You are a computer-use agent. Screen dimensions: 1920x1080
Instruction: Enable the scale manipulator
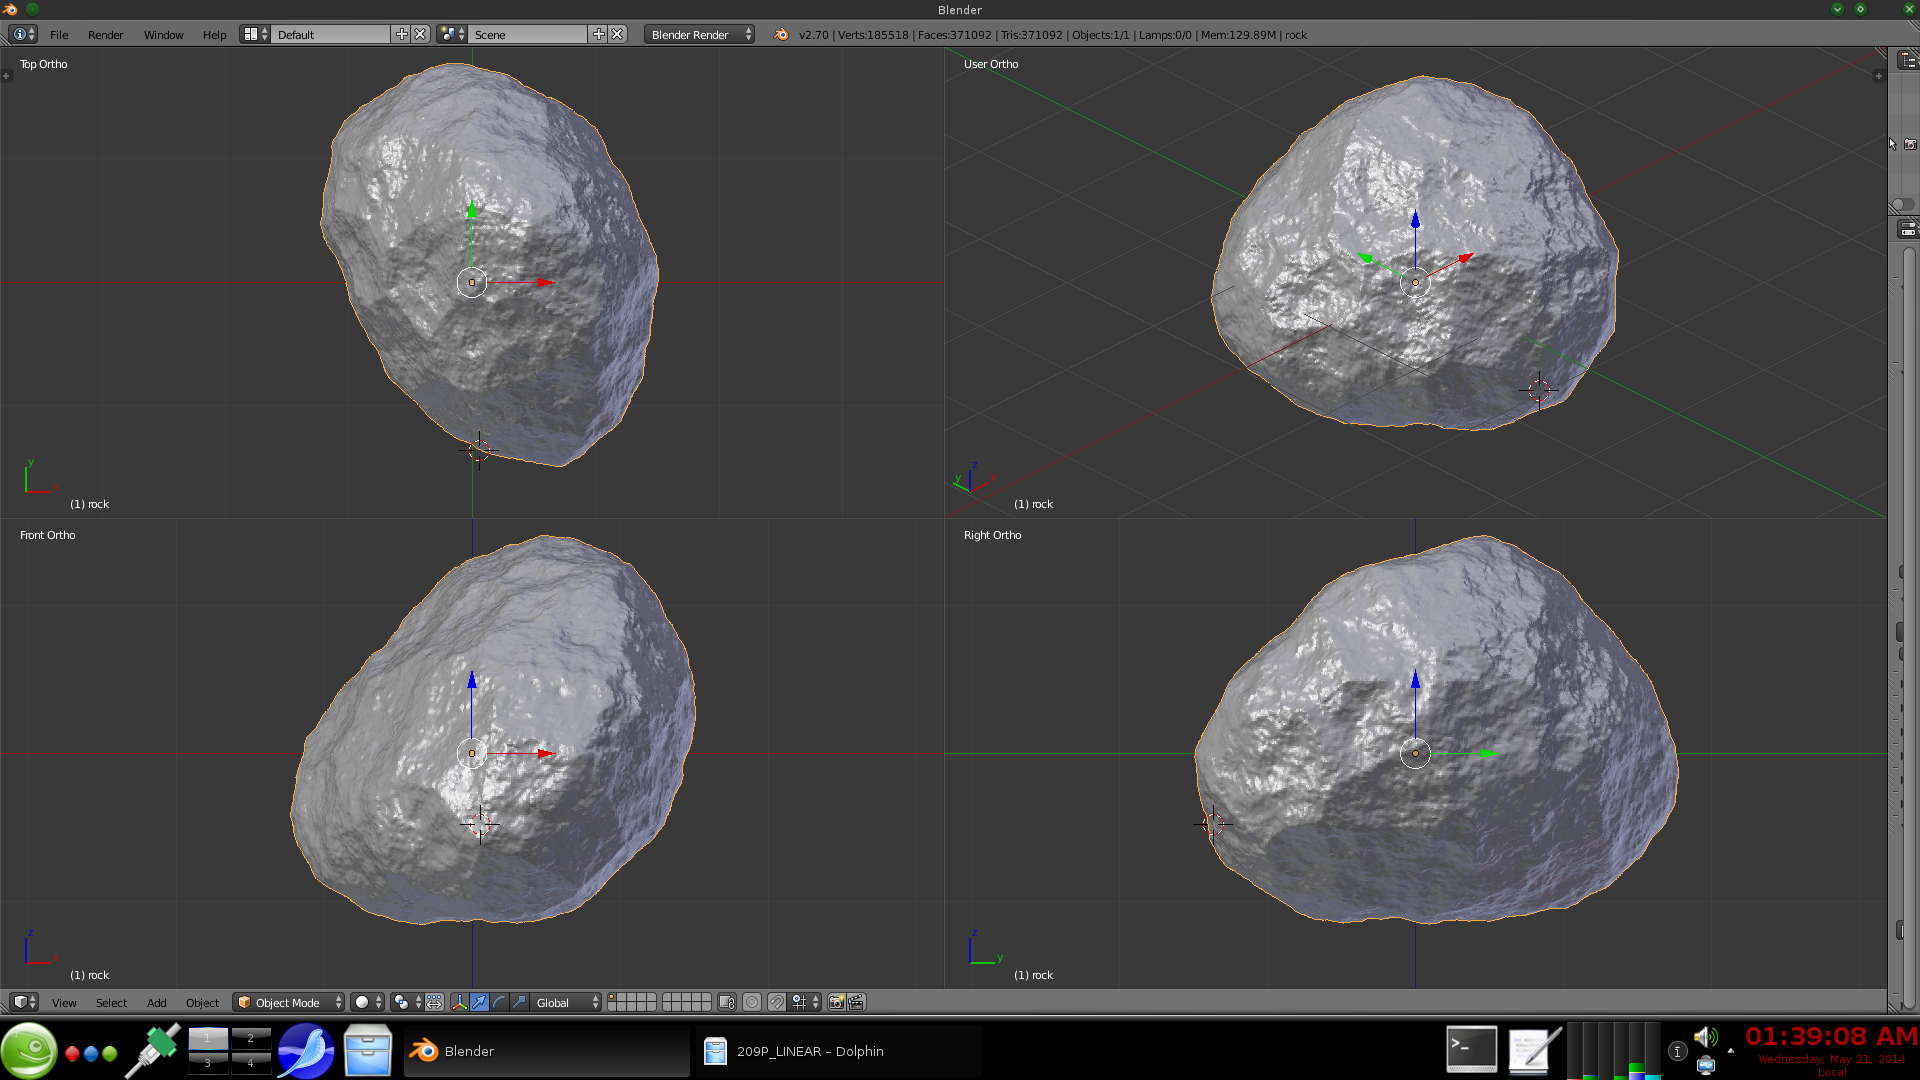[x=519, y=1002]
